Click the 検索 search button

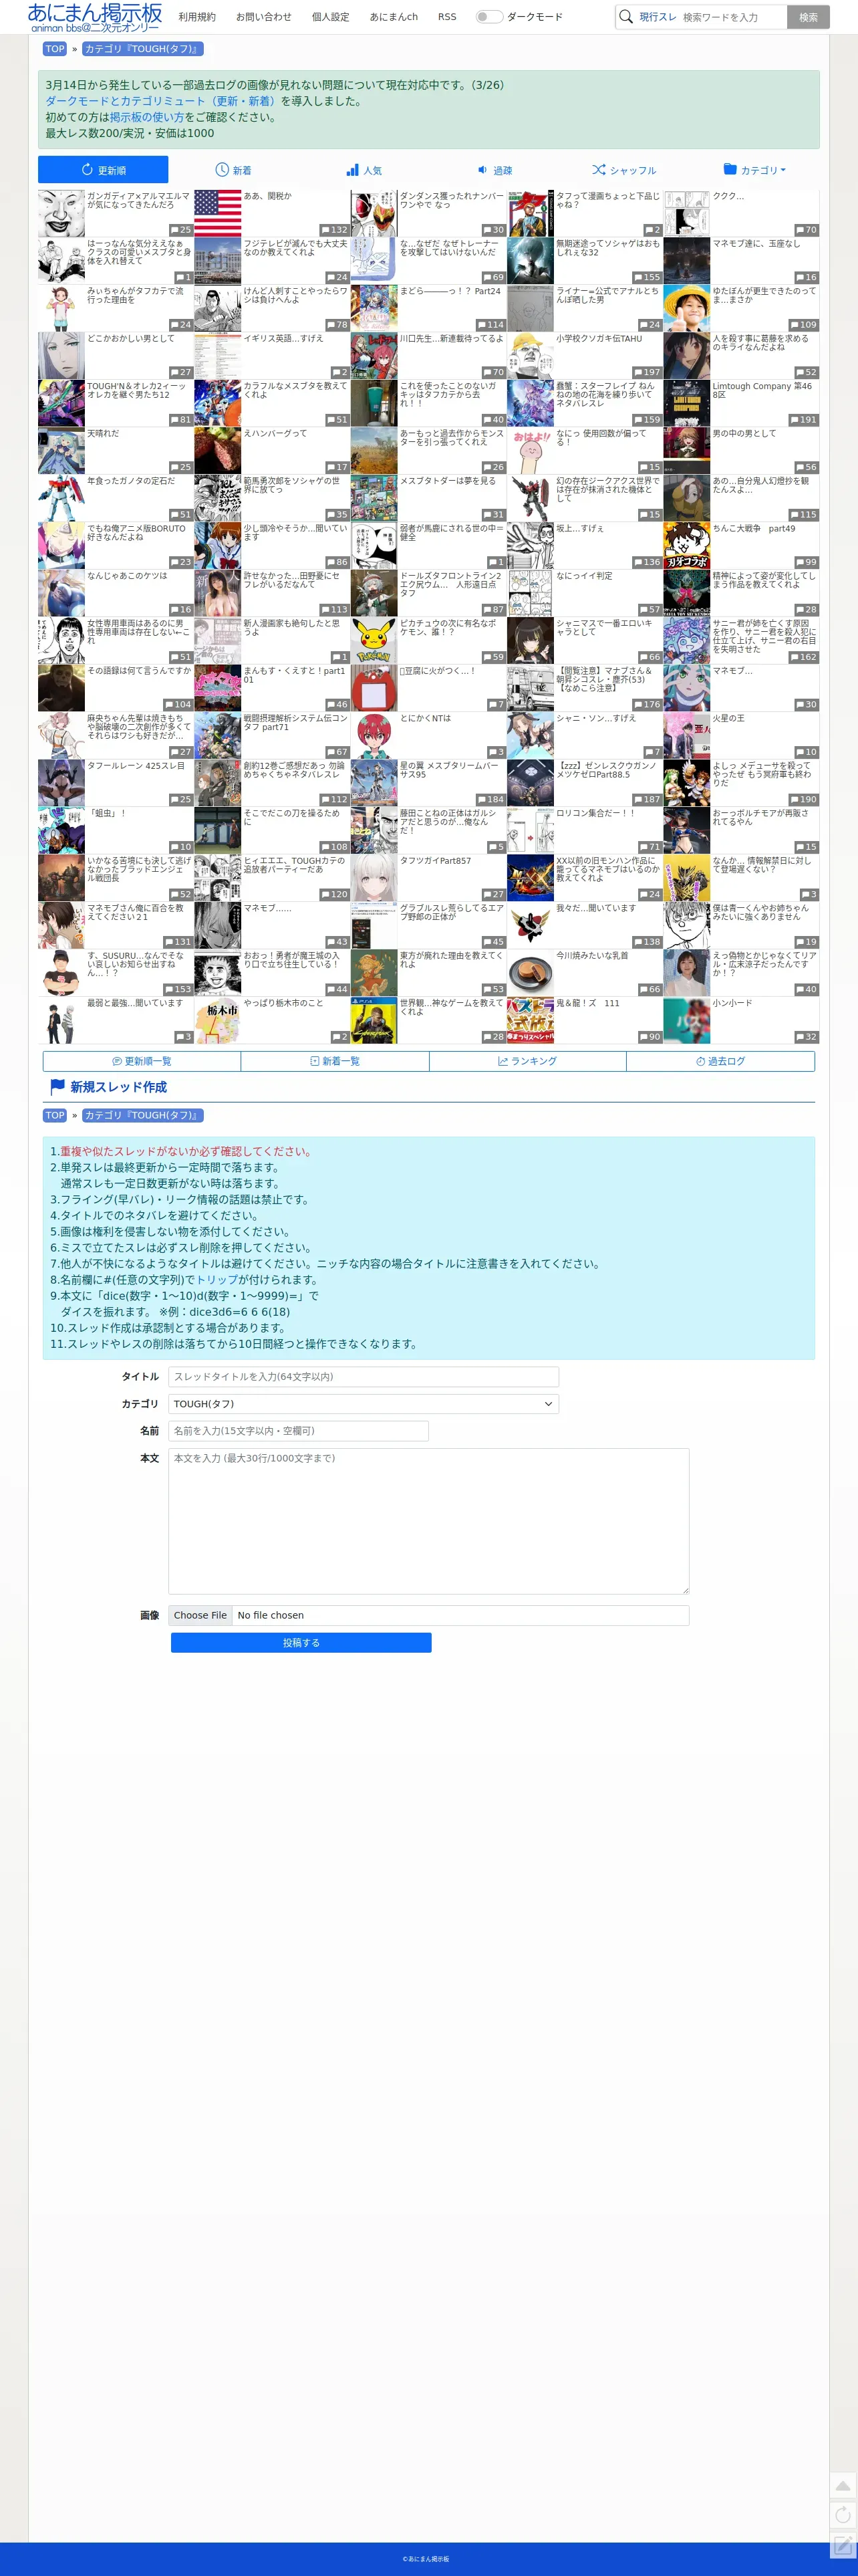tap(808, 17)
